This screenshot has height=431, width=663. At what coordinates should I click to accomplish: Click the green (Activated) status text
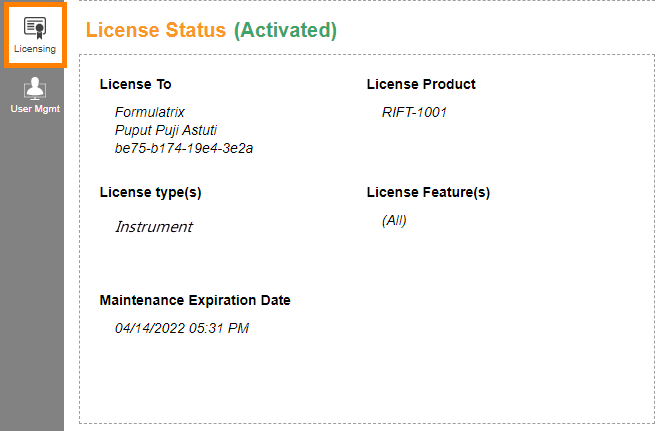coord(285,30)
